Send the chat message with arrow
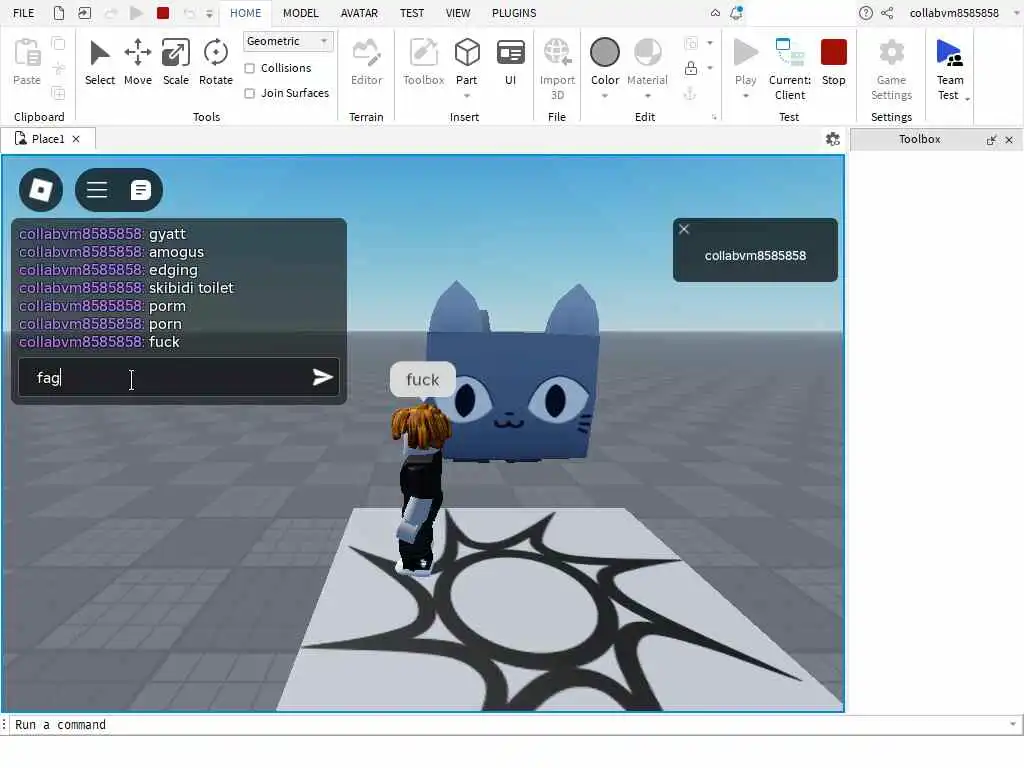This screenshot has height=768, width=1024. click(323, 377)
